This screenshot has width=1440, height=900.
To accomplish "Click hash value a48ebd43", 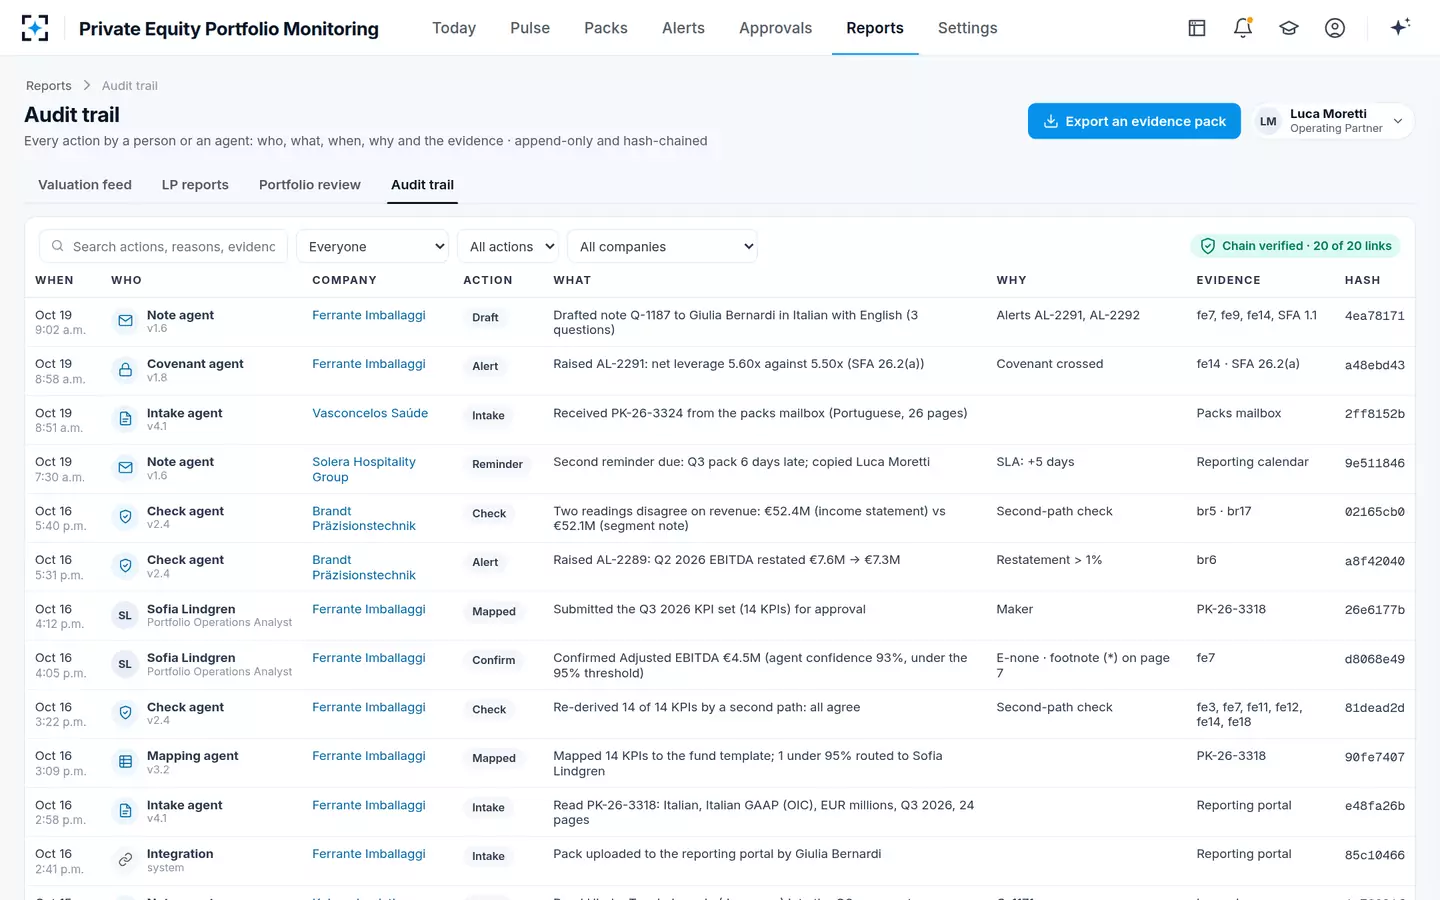I will pyautogui.click(x=1375, y=365).
